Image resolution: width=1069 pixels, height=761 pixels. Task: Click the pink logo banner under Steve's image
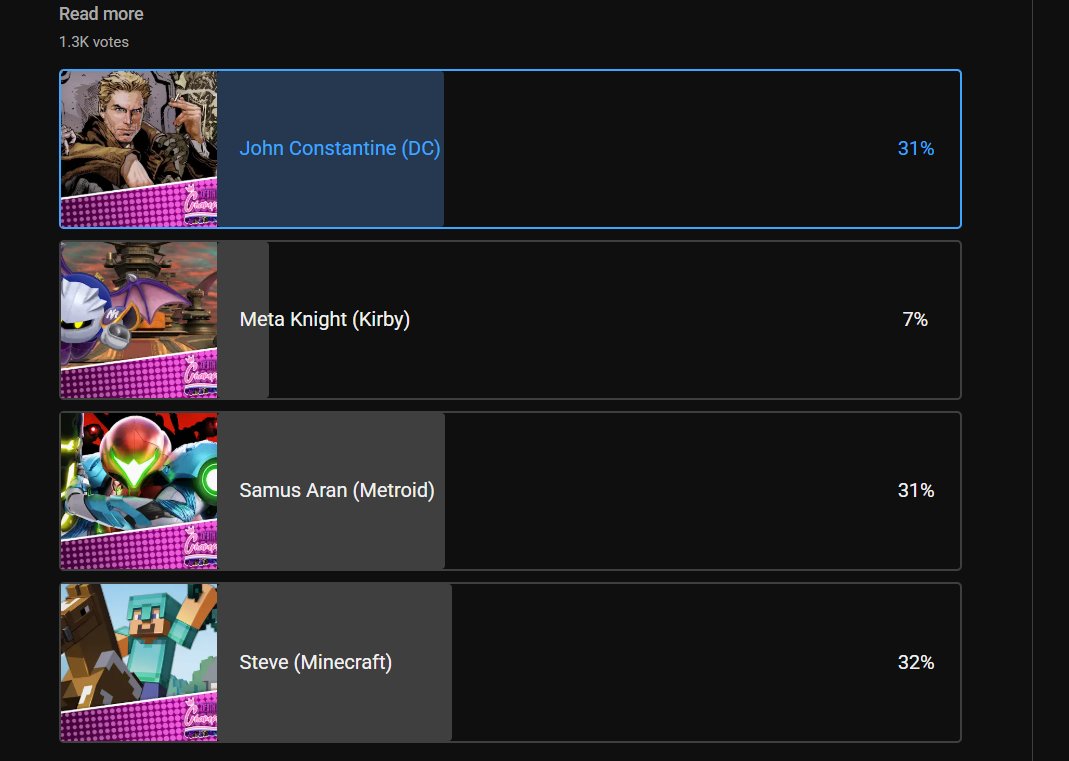[139, 718]
